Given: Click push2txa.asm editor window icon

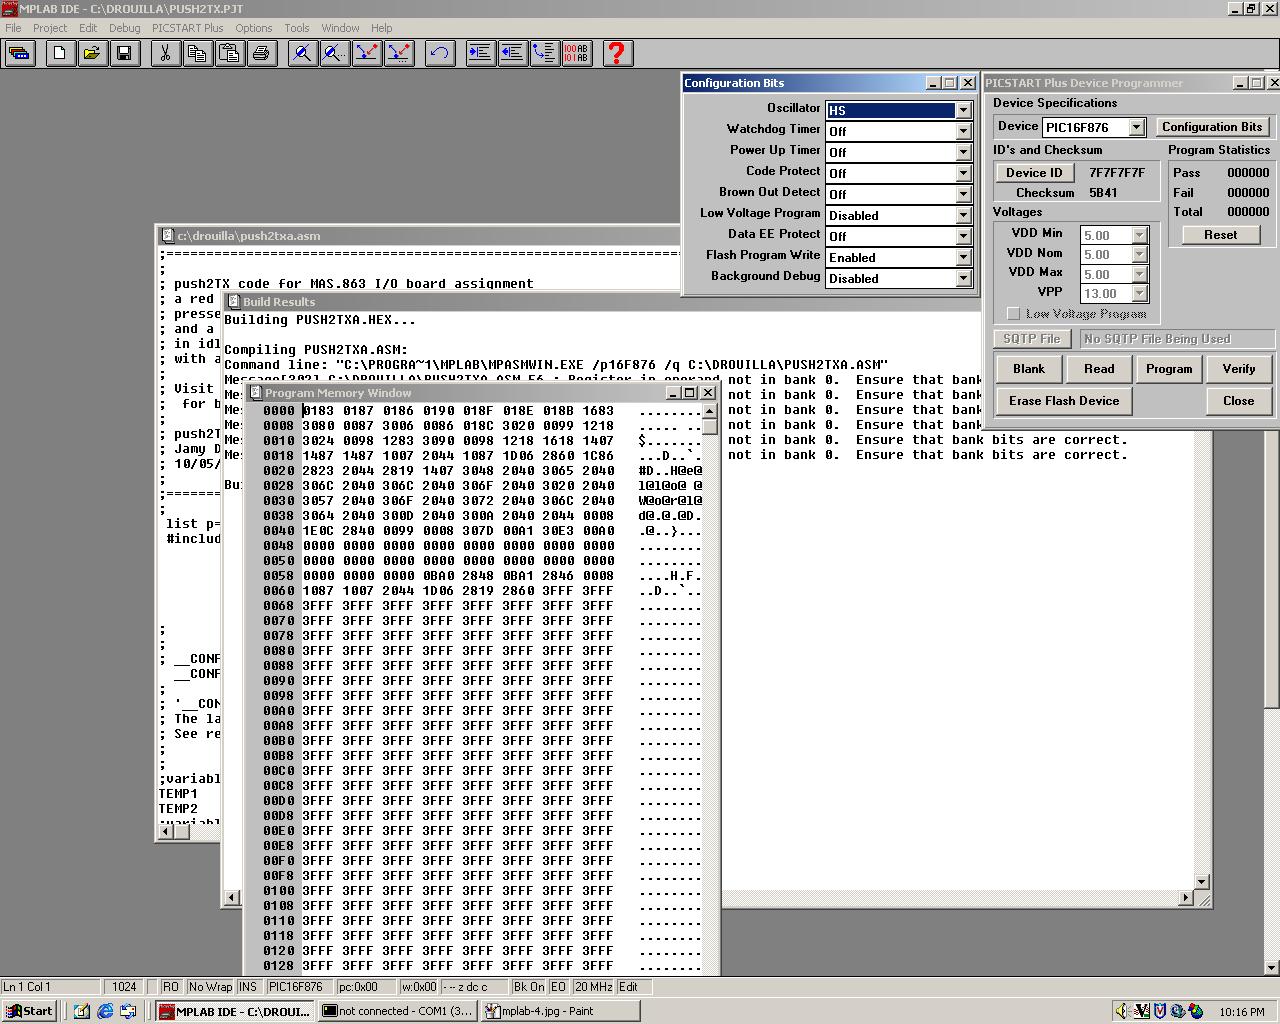Looking at the screenshot, I should pyautogui.click(x=167, y=236).
